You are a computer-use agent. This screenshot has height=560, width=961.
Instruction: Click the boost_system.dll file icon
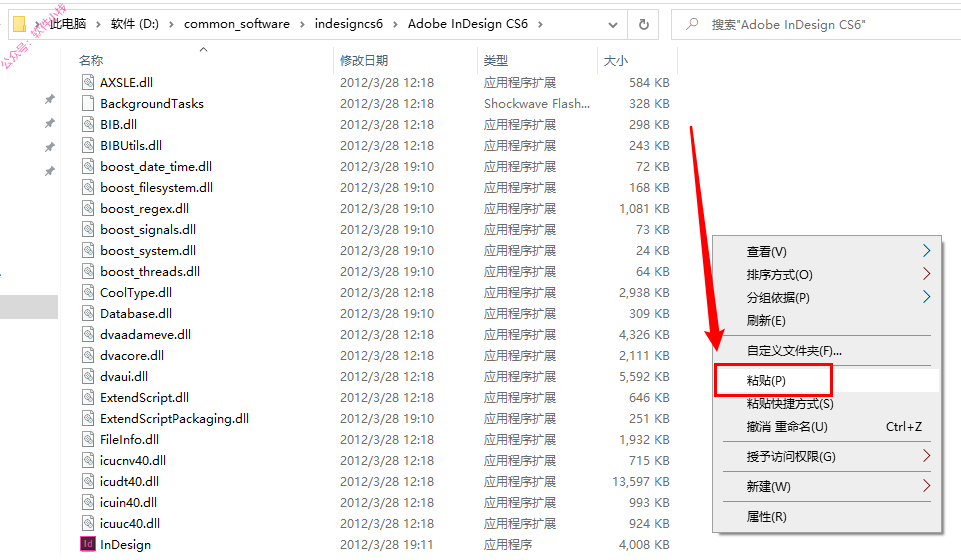point(88,250)
